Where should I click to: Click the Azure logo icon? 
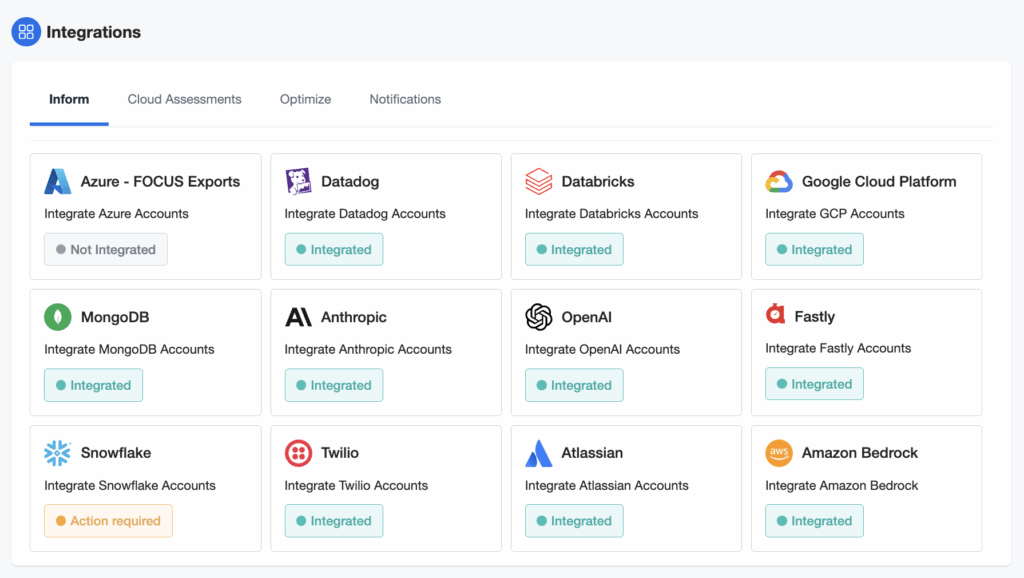(58, 181)
